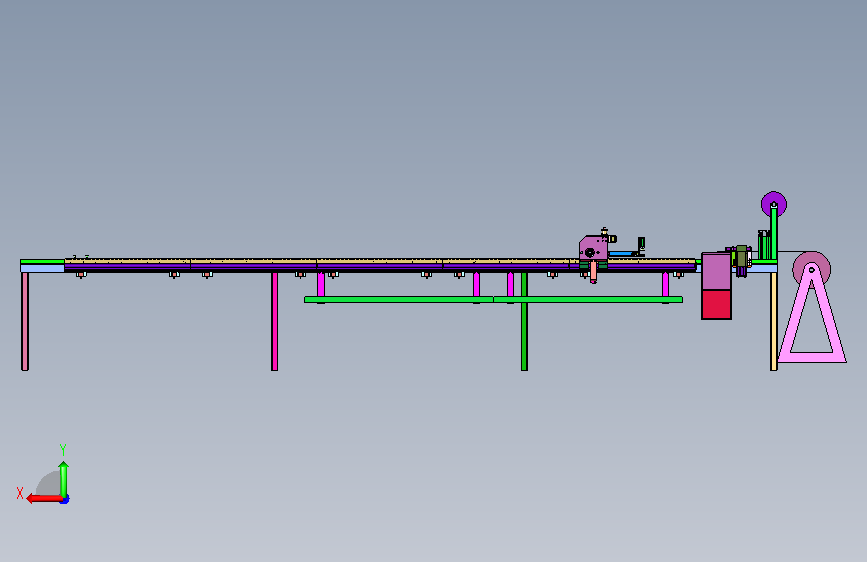This screenshot has width=867, height=562.
Task: Select the tall magenta middle support leg
Action: (274, 321)
